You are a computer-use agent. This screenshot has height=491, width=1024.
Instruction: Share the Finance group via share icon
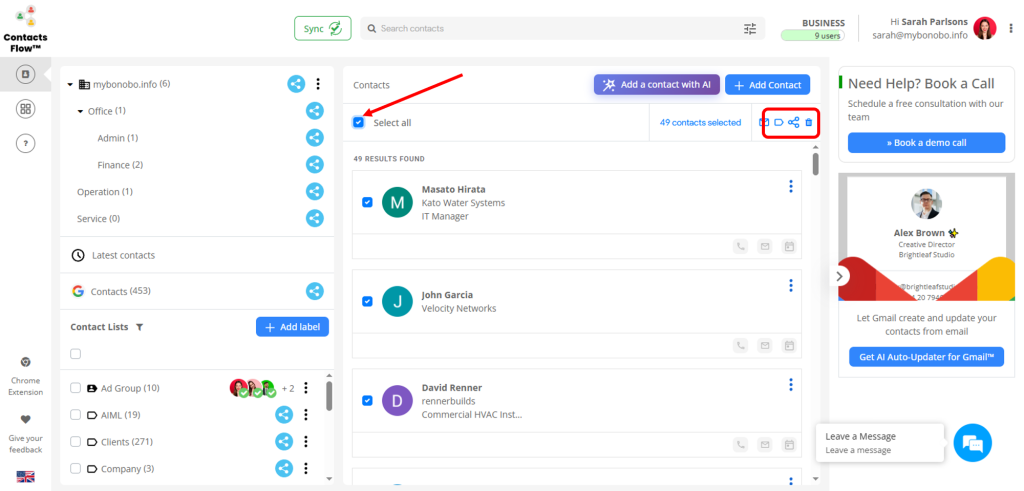pos(314,164)
